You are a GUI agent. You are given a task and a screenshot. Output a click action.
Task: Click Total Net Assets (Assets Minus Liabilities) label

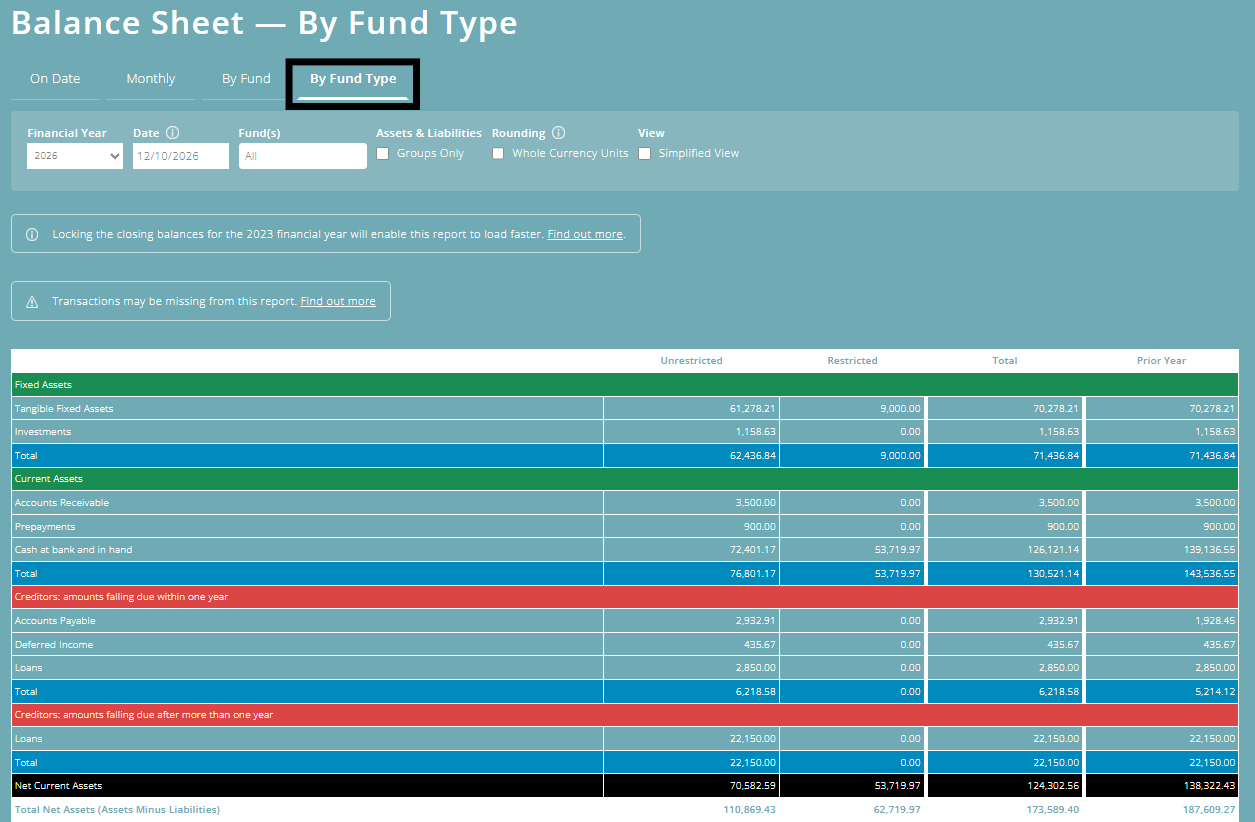point(117,809)
